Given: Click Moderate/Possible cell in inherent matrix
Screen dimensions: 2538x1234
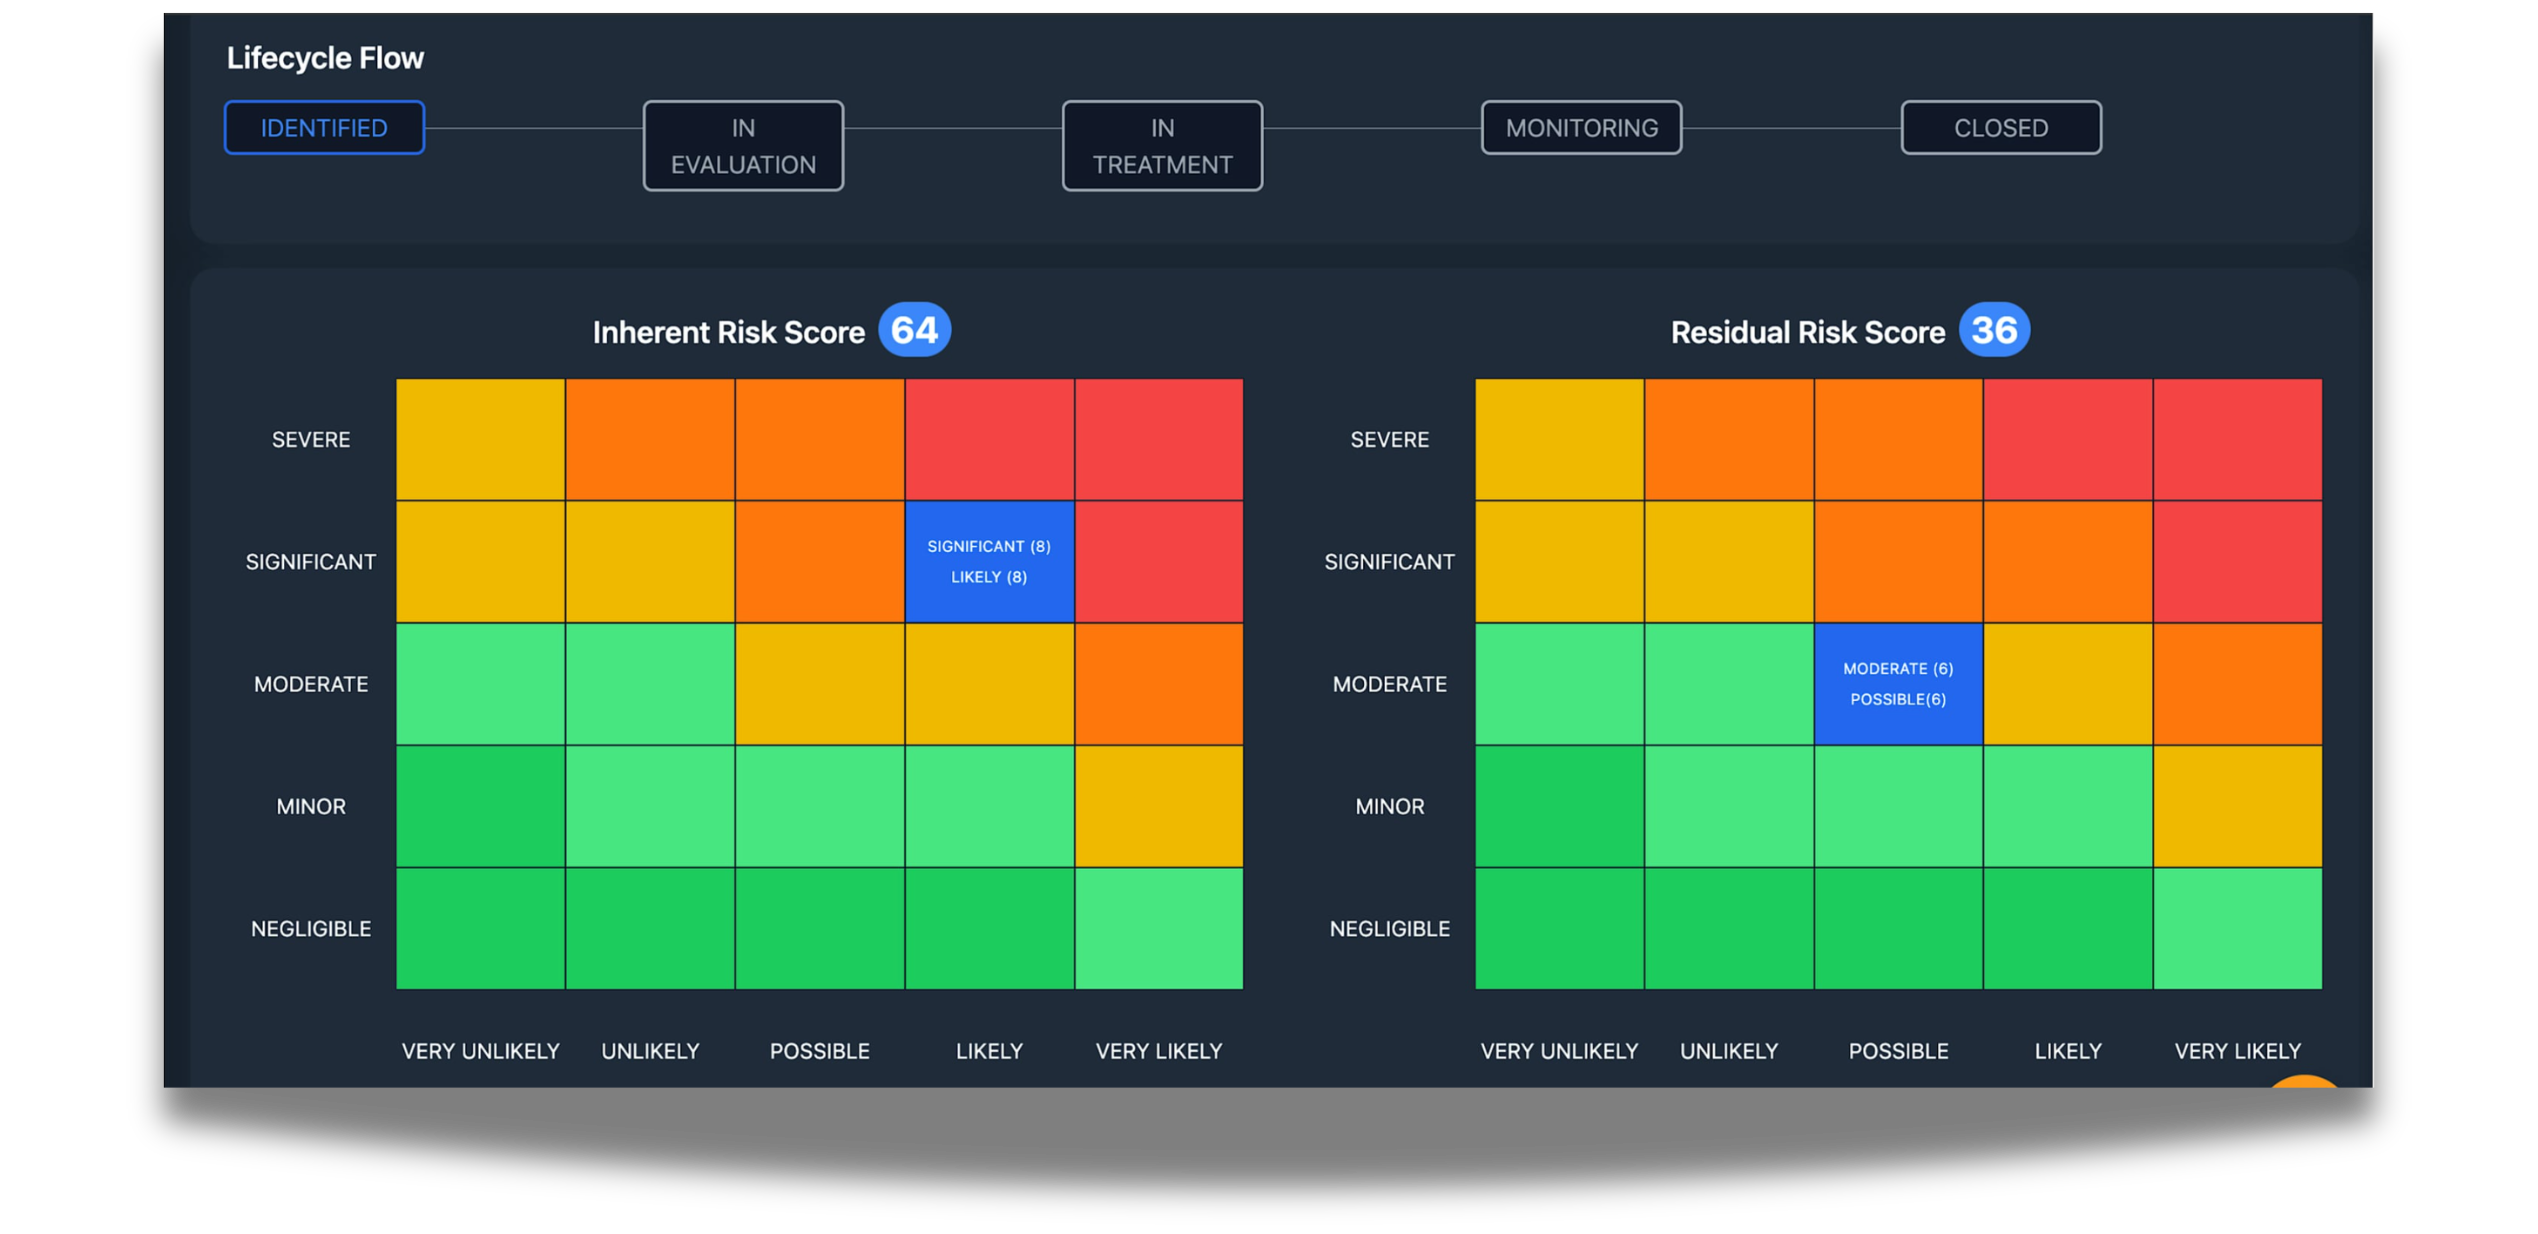Looking at the screenshot, I should click(x=820, y=684).
